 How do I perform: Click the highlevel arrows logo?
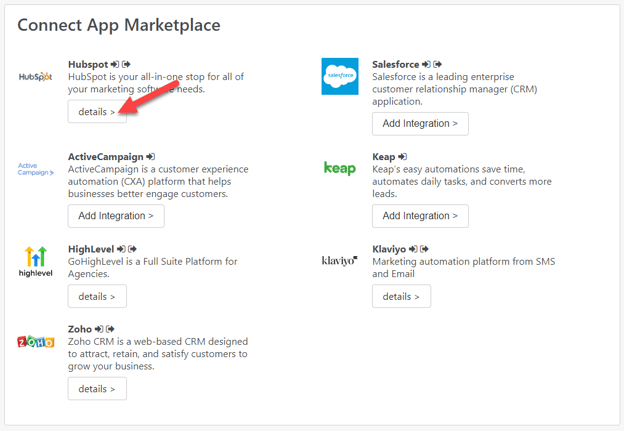[35, 261]
